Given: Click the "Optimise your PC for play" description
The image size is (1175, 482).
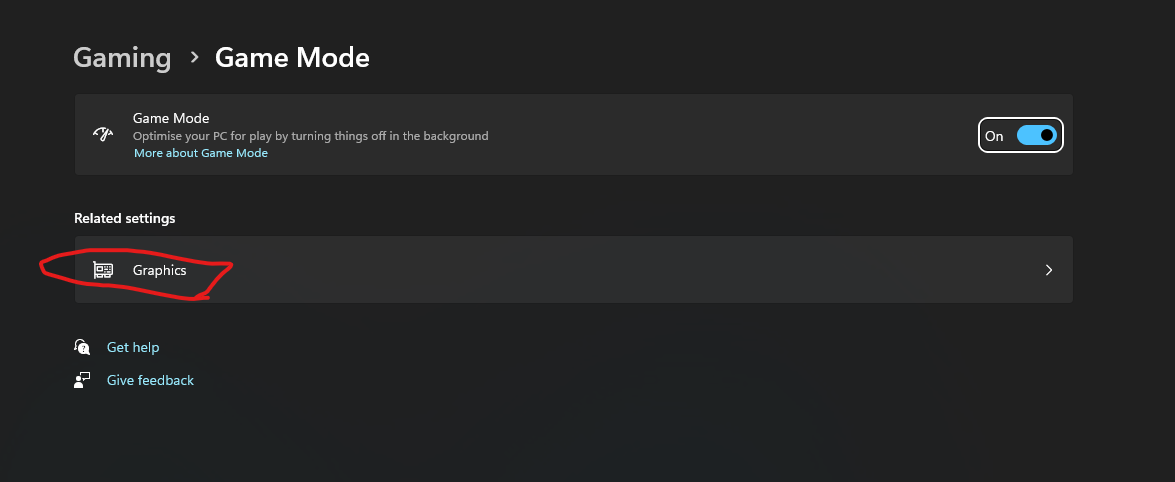Looking at the screenshot, I should (x=310, y=136).
